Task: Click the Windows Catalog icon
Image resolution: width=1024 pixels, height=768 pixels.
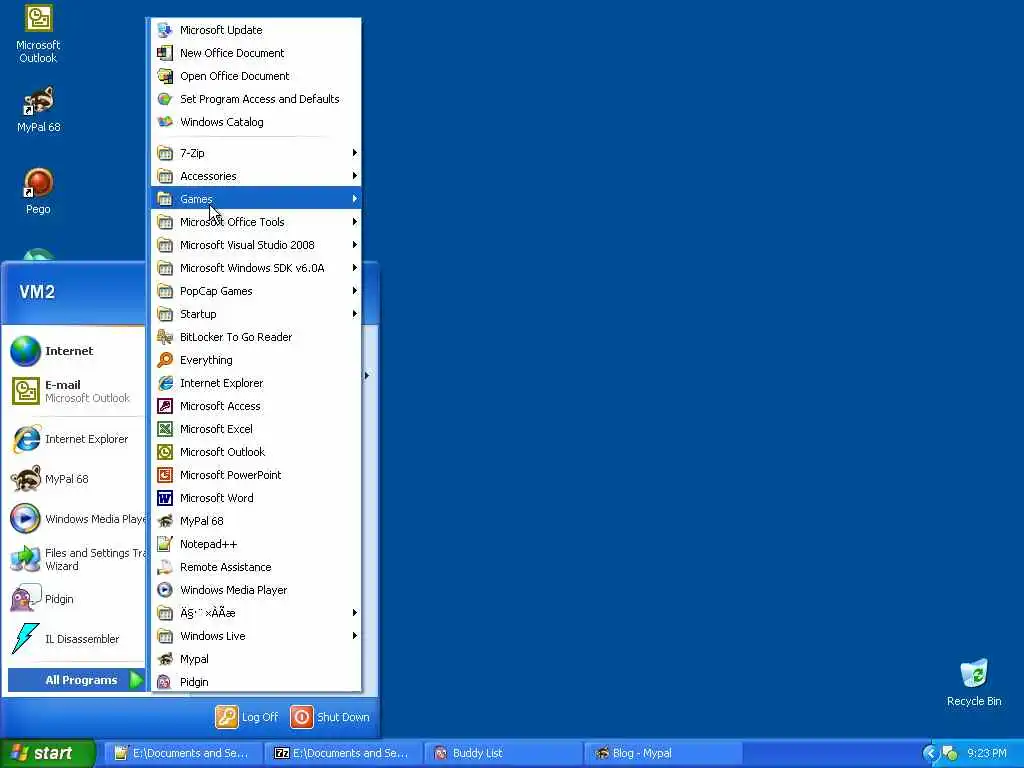Action: (x=165, y=121)
